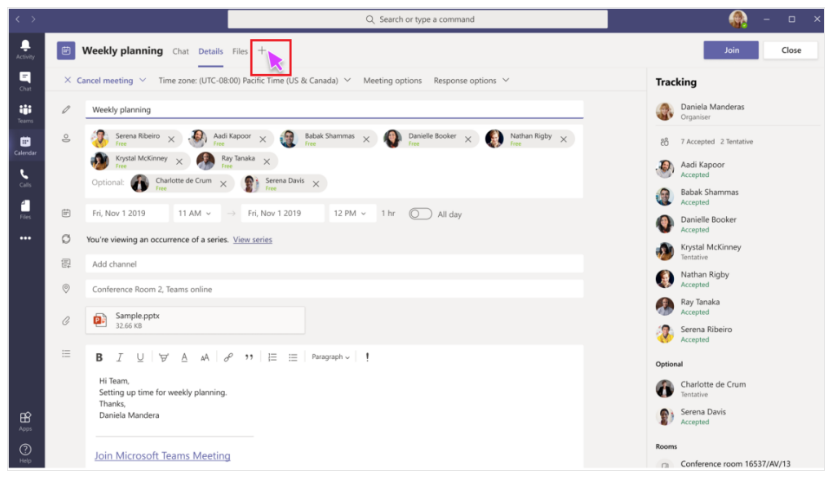The image size is (825, 481).
Task: Switch to the Details tab
Action: click(210, 51)
